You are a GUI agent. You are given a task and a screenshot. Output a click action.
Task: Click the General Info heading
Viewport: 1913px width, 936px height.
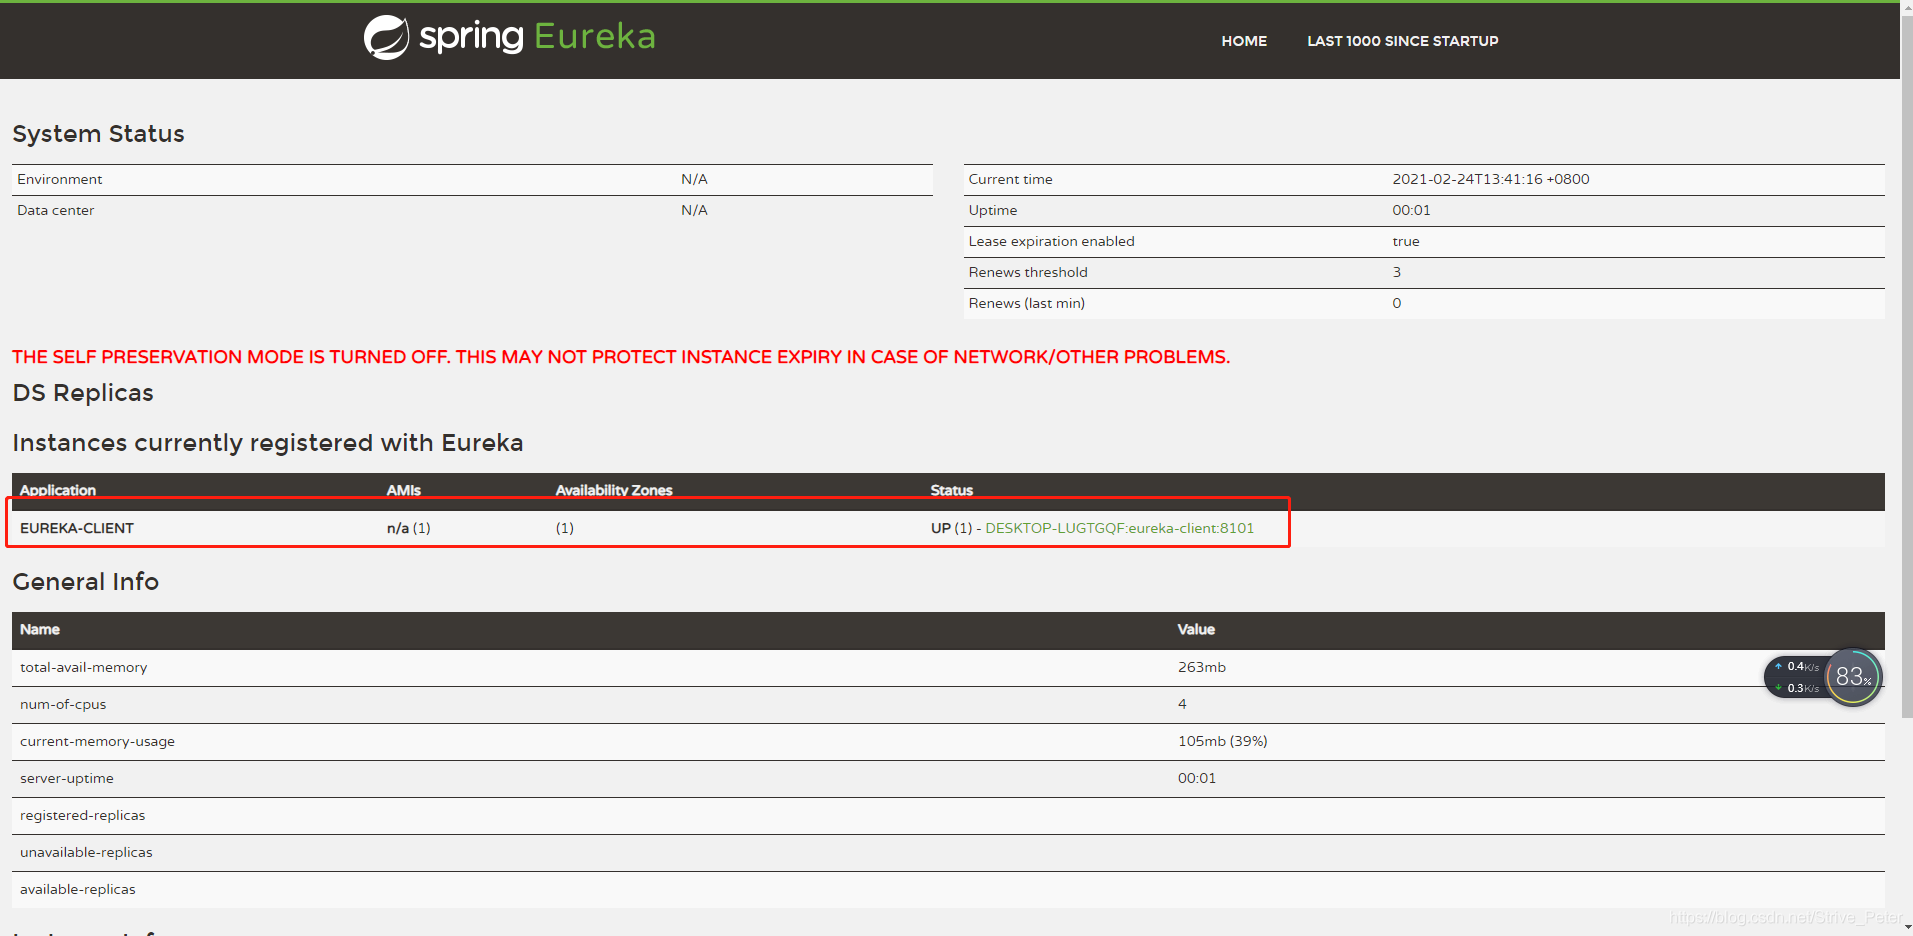pyautogui.click(x=86, y=582)
